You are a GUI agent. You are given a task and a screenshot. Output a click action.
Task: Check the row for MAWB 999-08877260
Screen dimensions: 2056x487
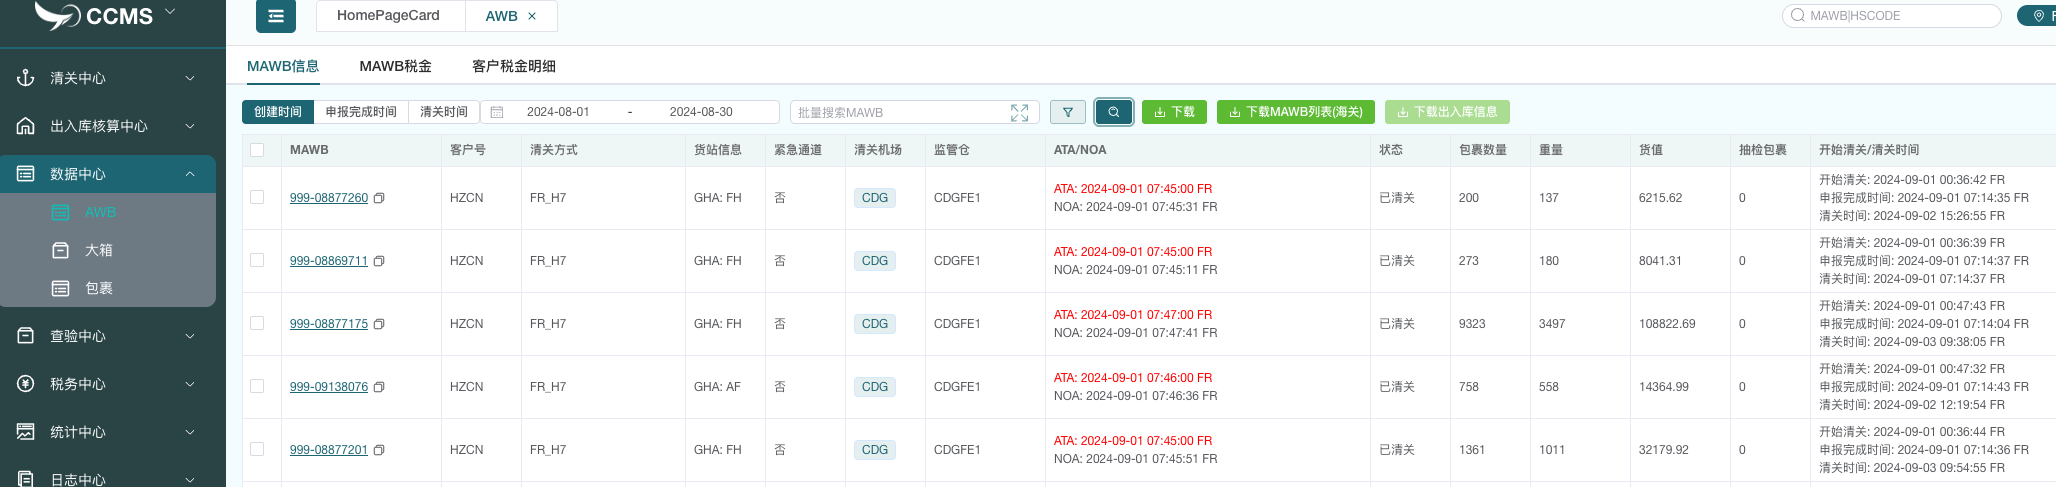click(257, 197)
